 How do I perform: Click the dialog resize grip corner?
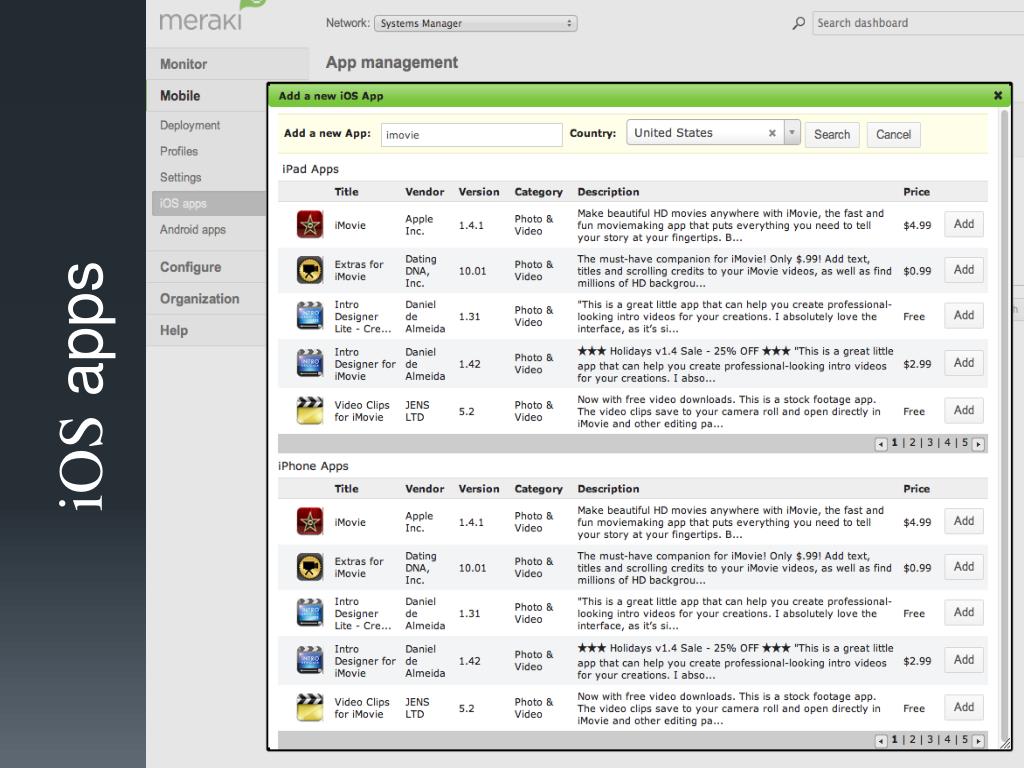(x=1005, y=743)
